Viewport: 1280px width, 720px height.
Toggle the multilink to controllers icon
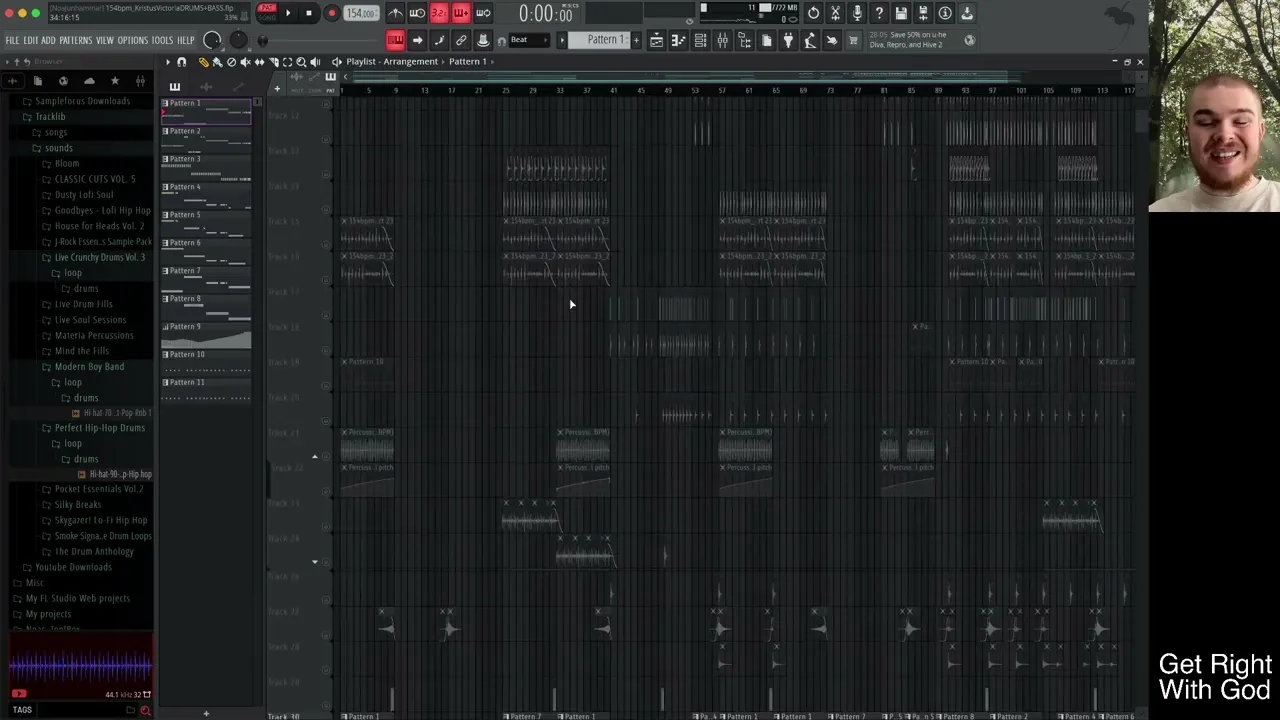[483, 40]
